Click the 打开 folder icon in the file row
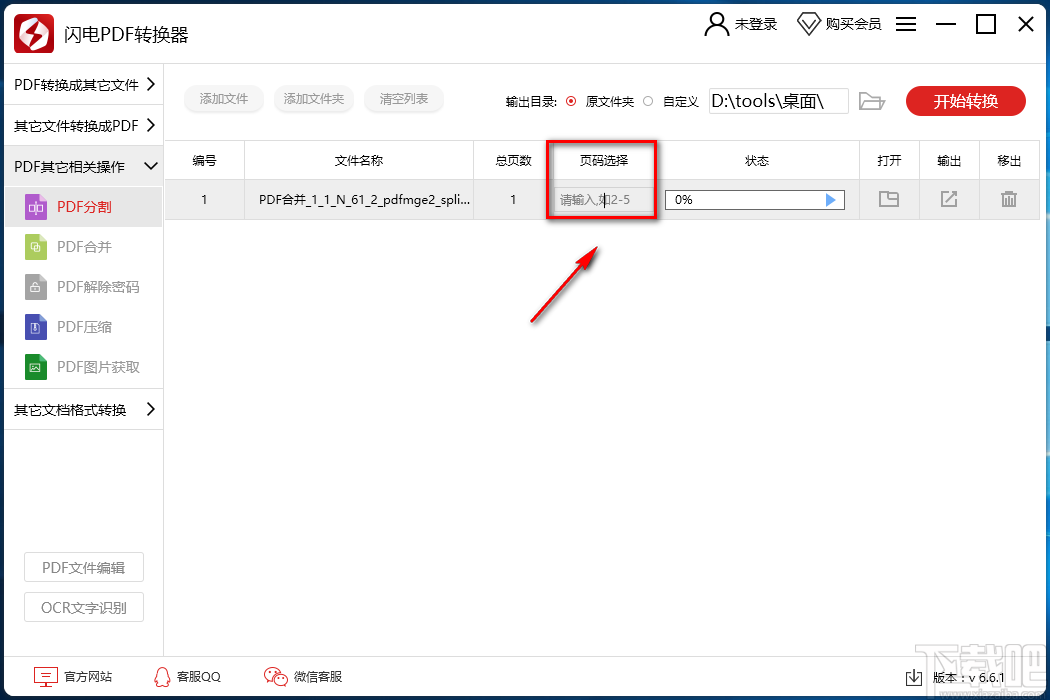Viewport: 1050px width, 700px height. (888, 199)
